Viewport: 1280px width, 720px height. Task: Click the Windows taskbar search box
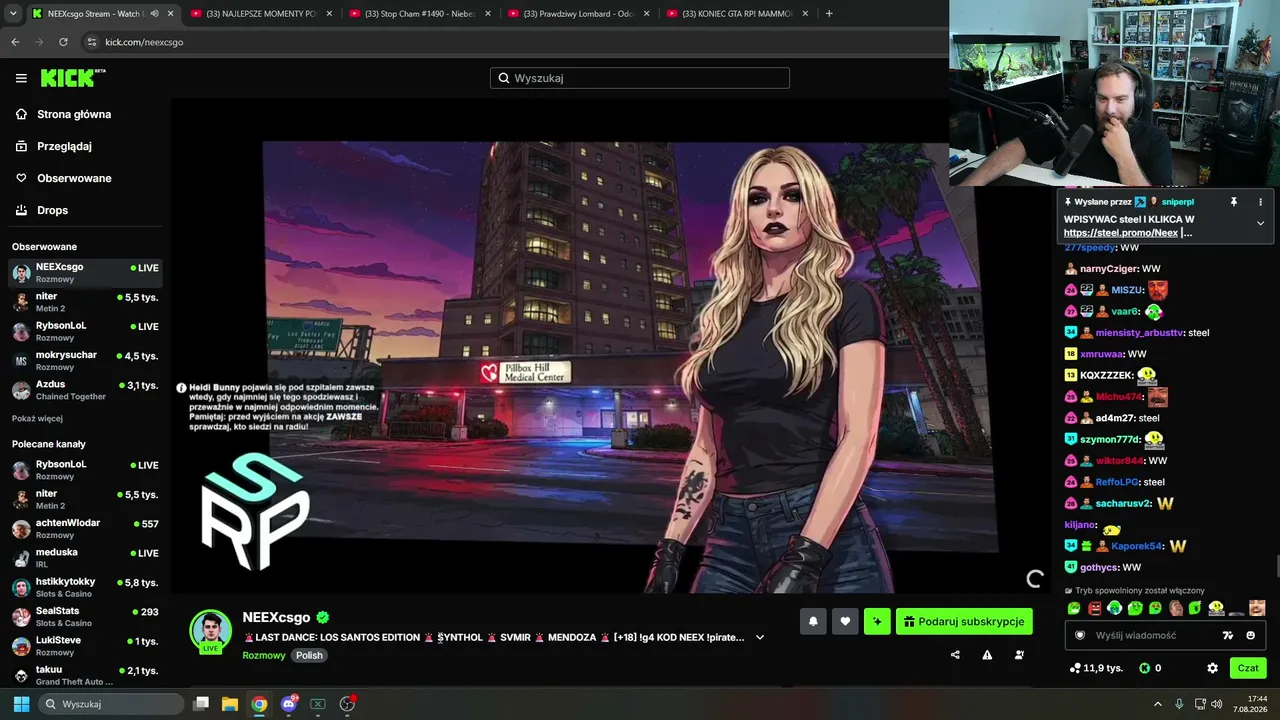(x=112, y=704)
